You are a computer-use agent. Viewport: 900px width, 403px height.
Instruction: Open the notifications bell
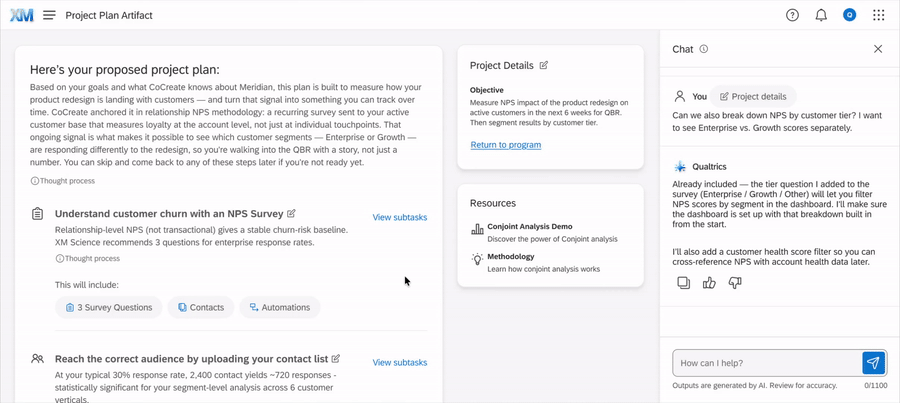point(821,16)
